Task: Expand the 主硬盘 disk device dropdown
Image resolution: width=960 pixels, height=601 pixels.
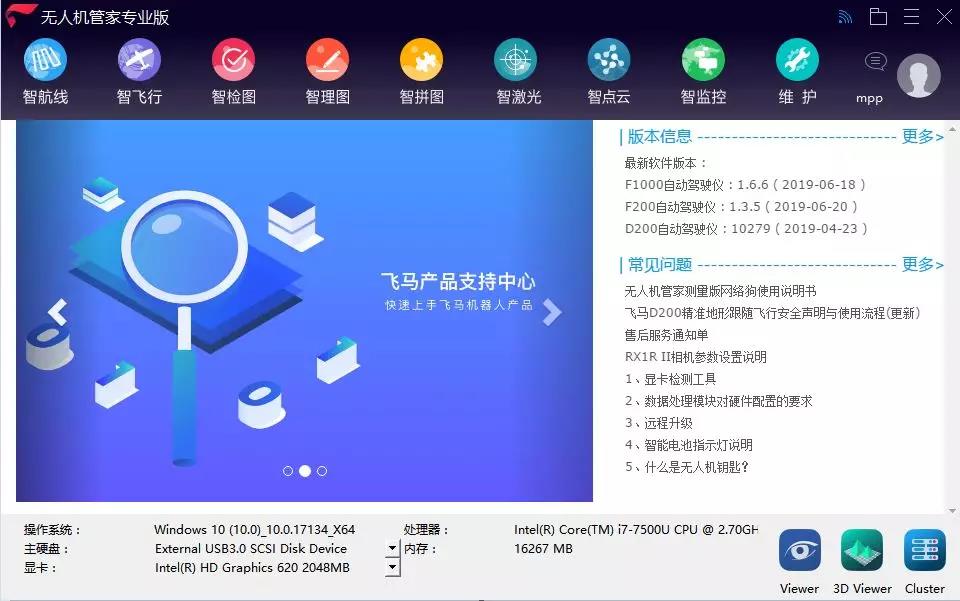Action: 392,548
